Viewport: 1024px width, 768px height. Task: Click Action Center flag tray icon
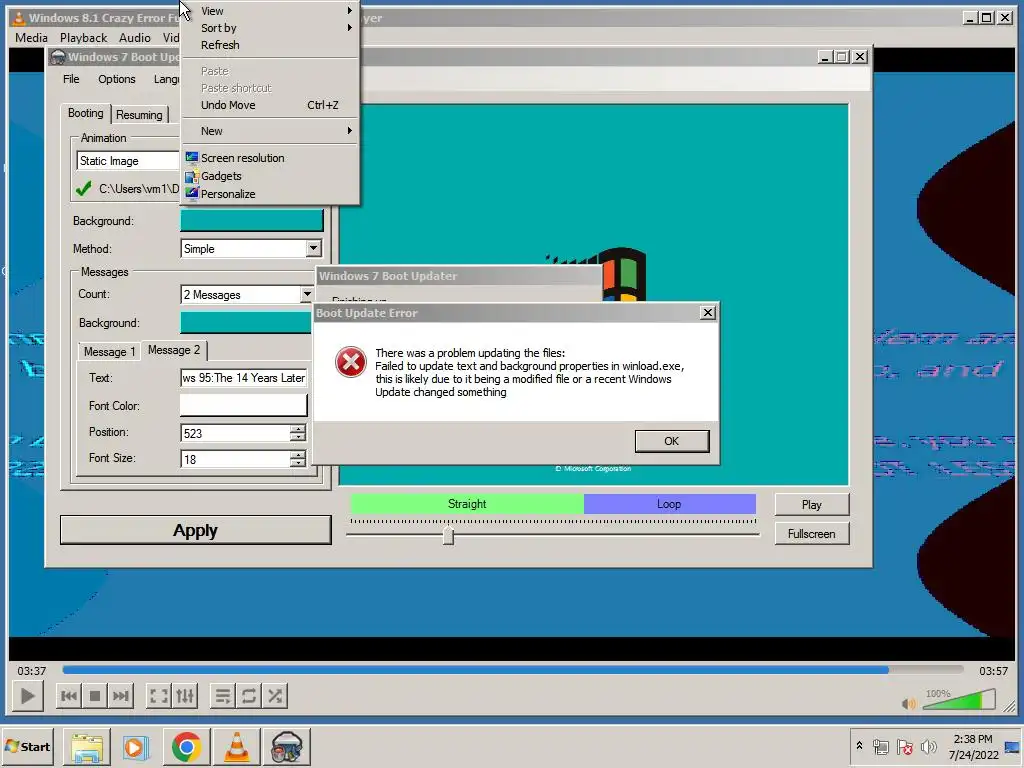pos(904,746)
